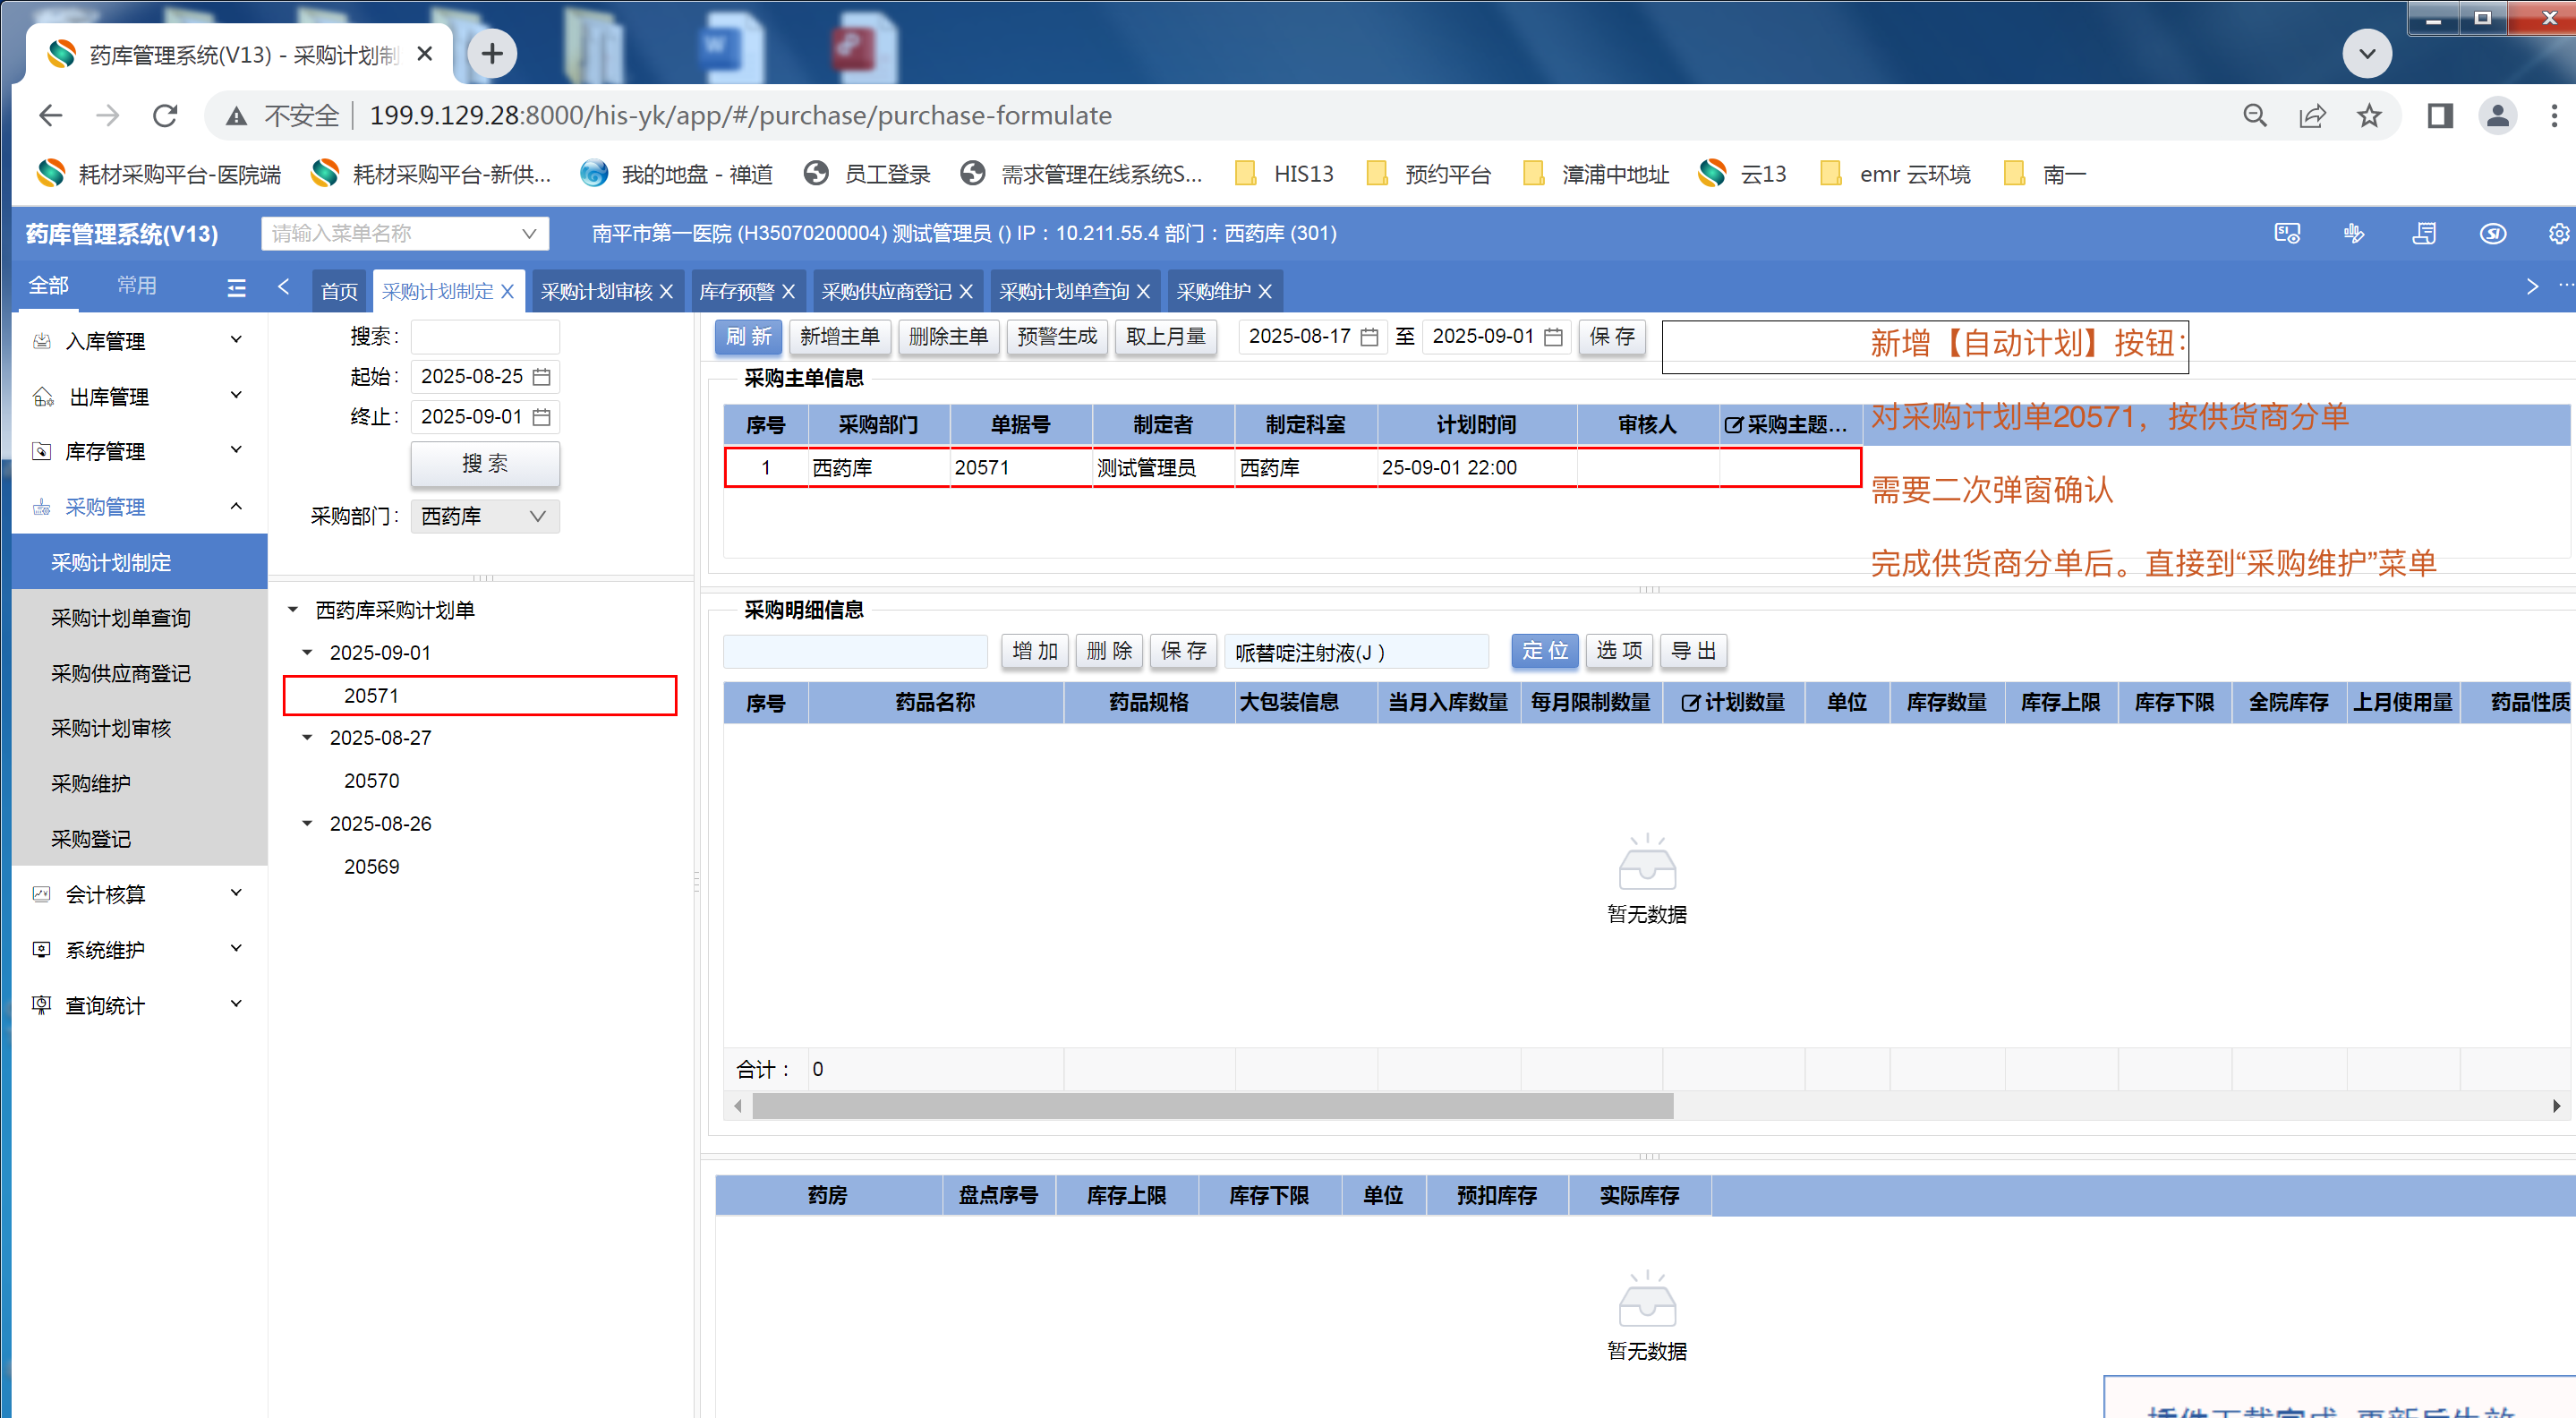Open 采购维护 in the sidebar menu
2576x1418 pixels.
pos(91,783)
